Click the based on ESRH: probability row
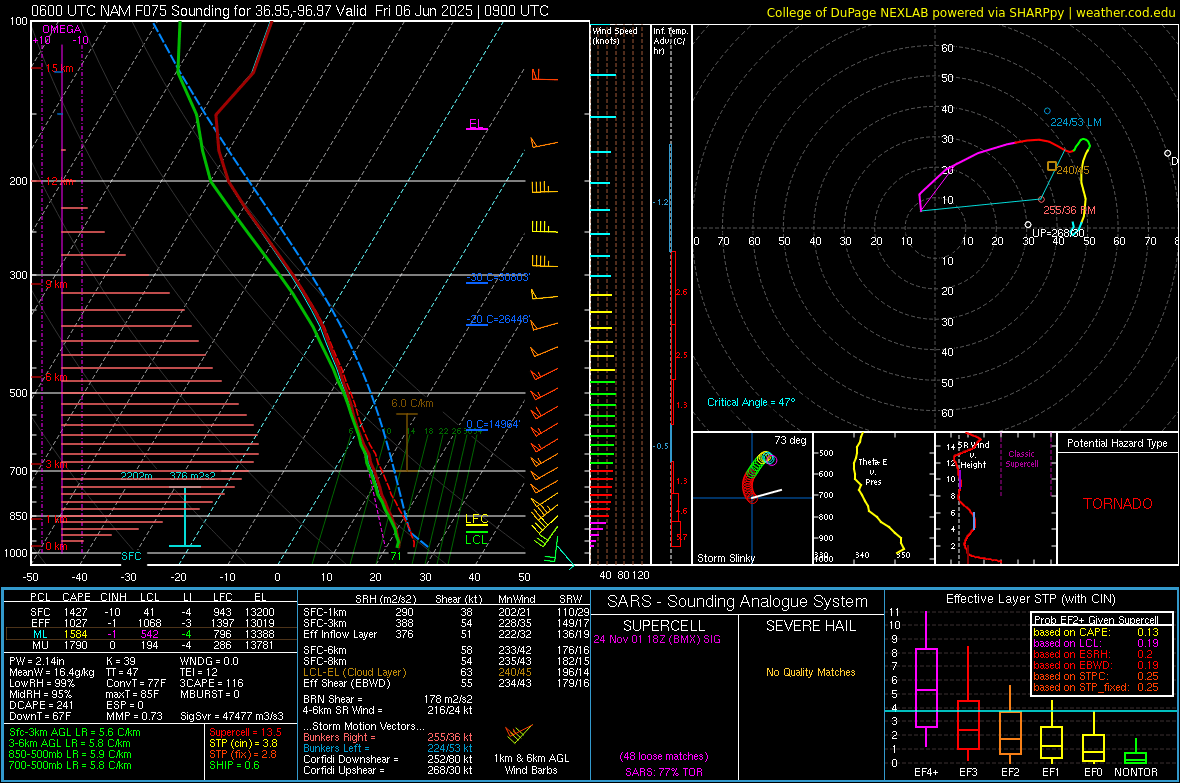 pos(1096,654)
